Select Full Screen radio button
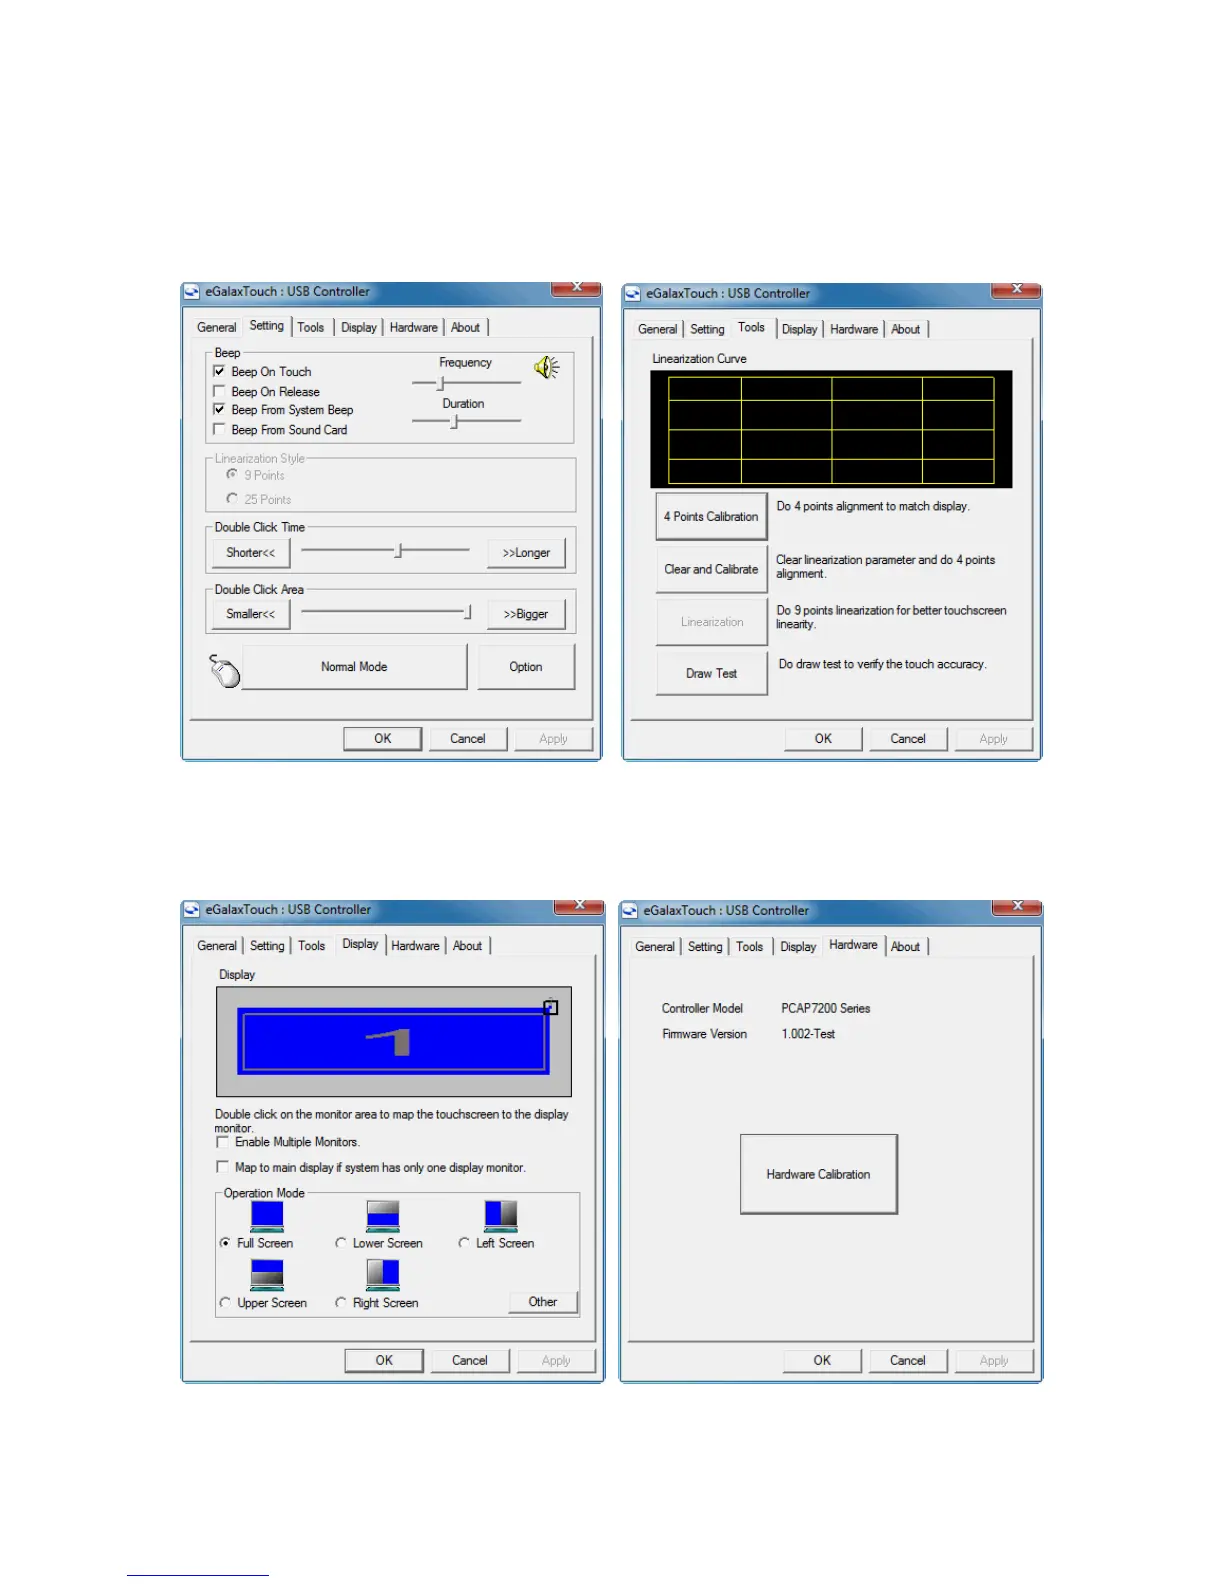Image resolution: width=1224 pixels, height=1584 pixels. coord(225,1243)
